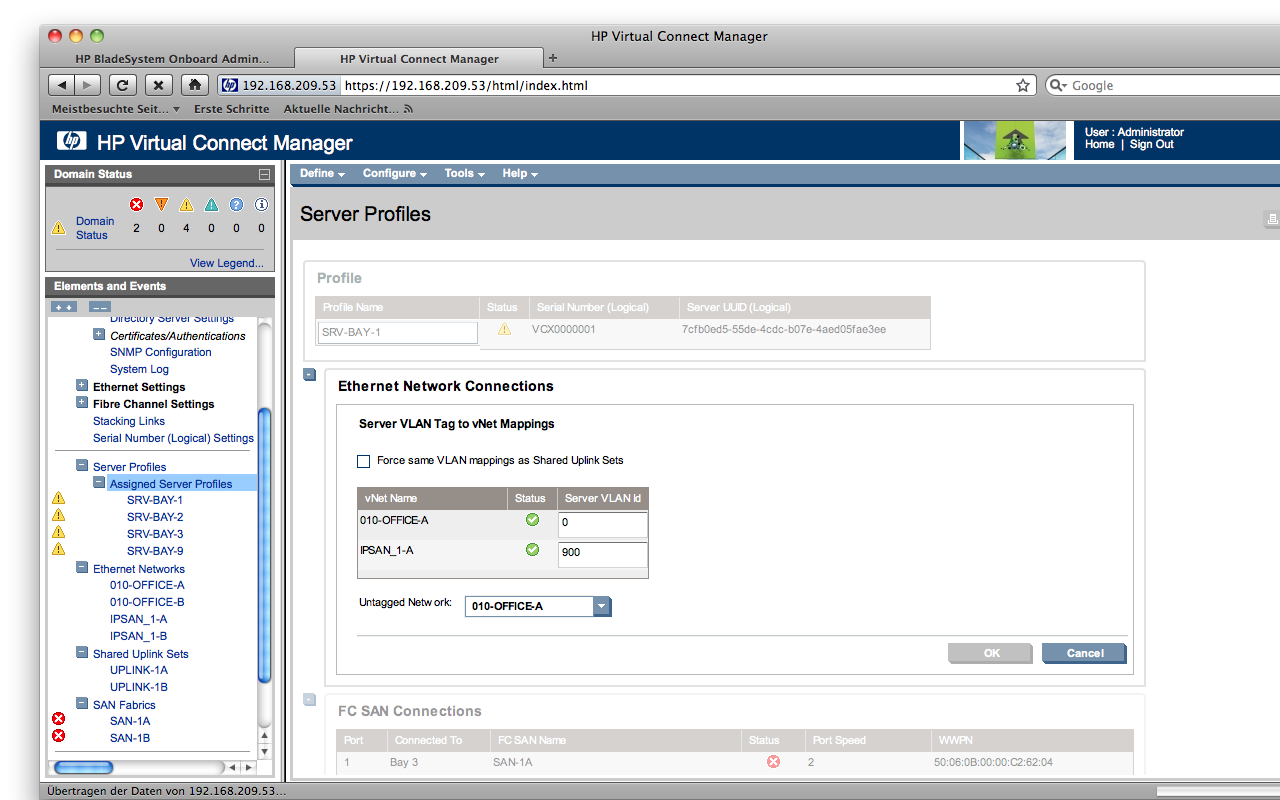1280x800 pixels.
Task: Collapse FC SAN Connections section
Action: [310, 700]
